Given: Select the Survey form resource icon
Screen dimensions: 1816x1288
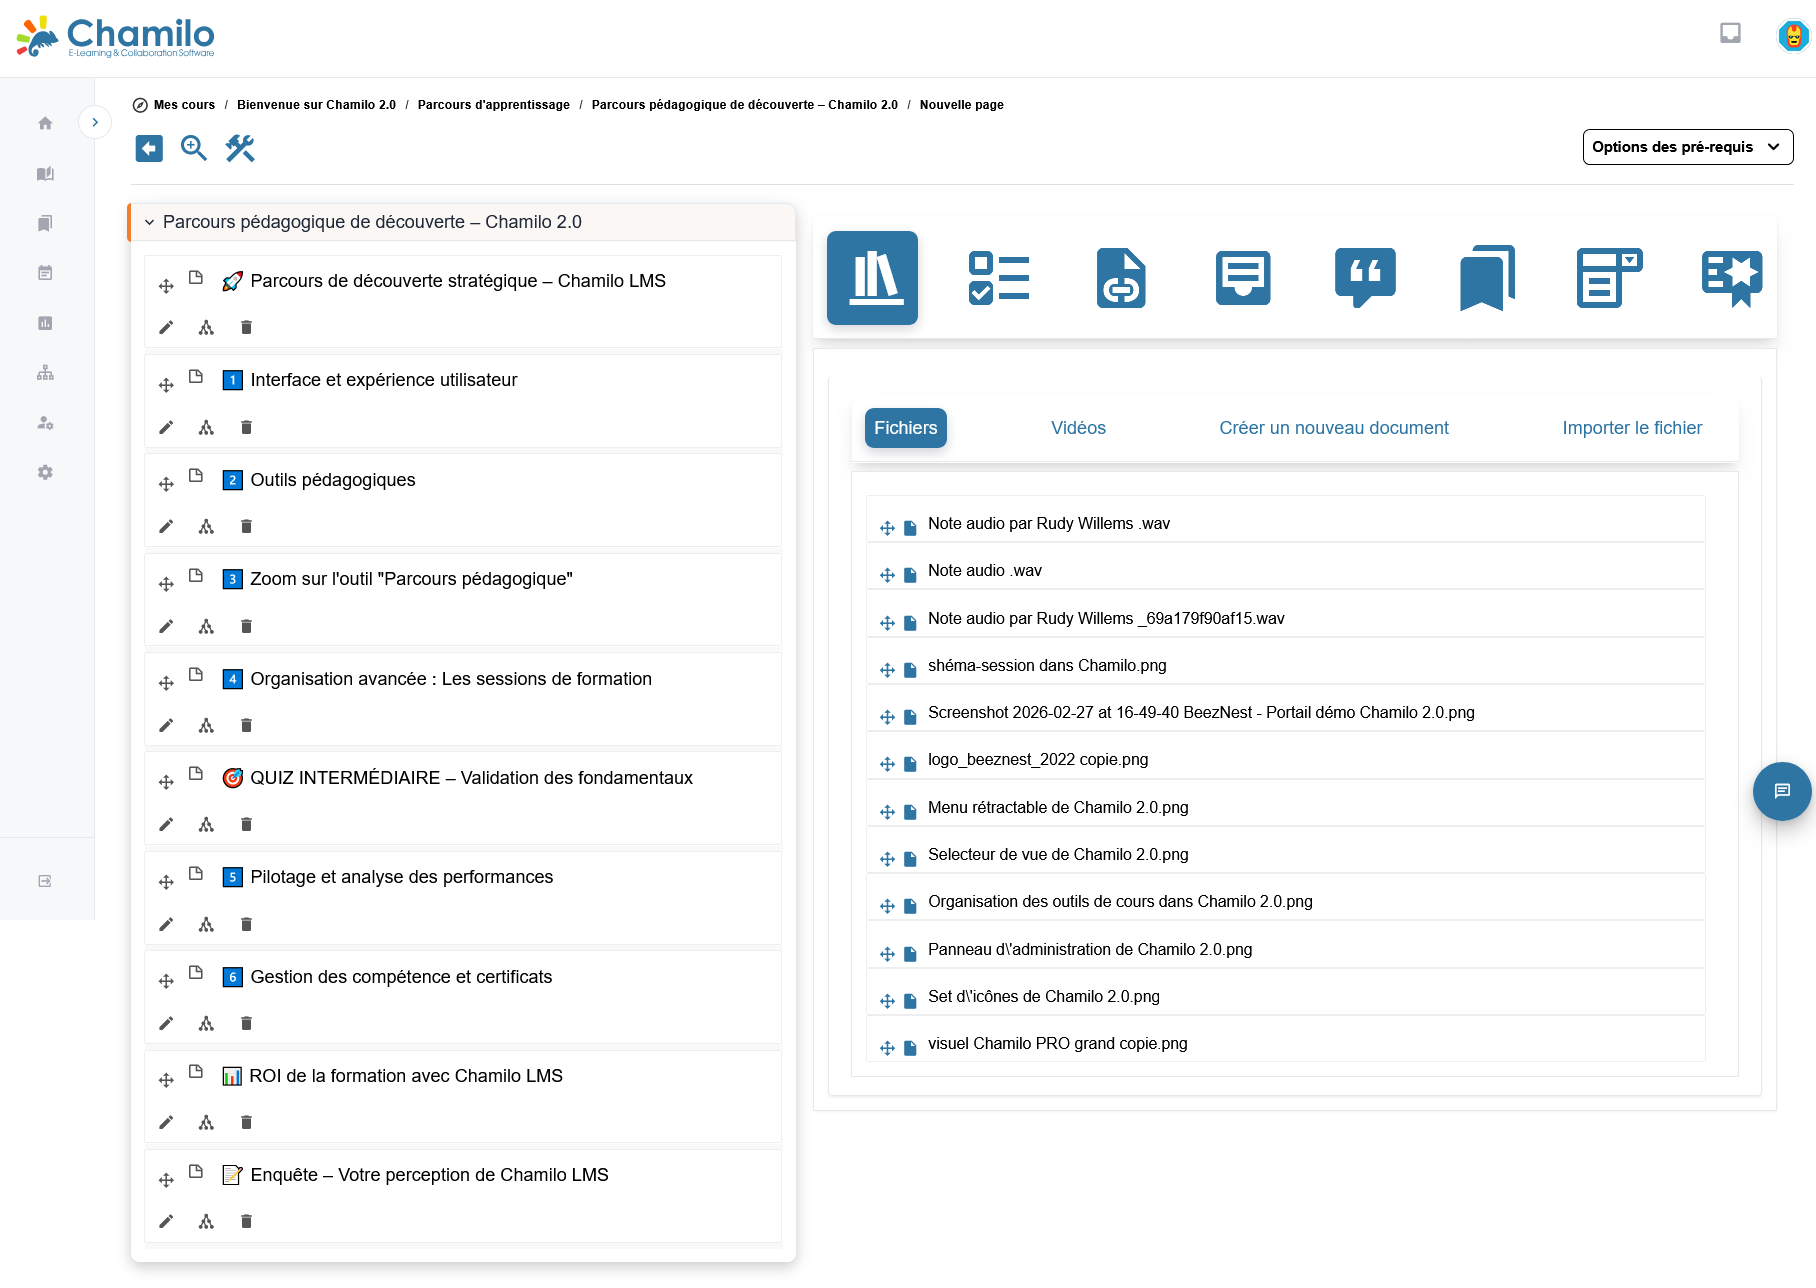Looking at the screenshot, I should (x=1609, y=278).
